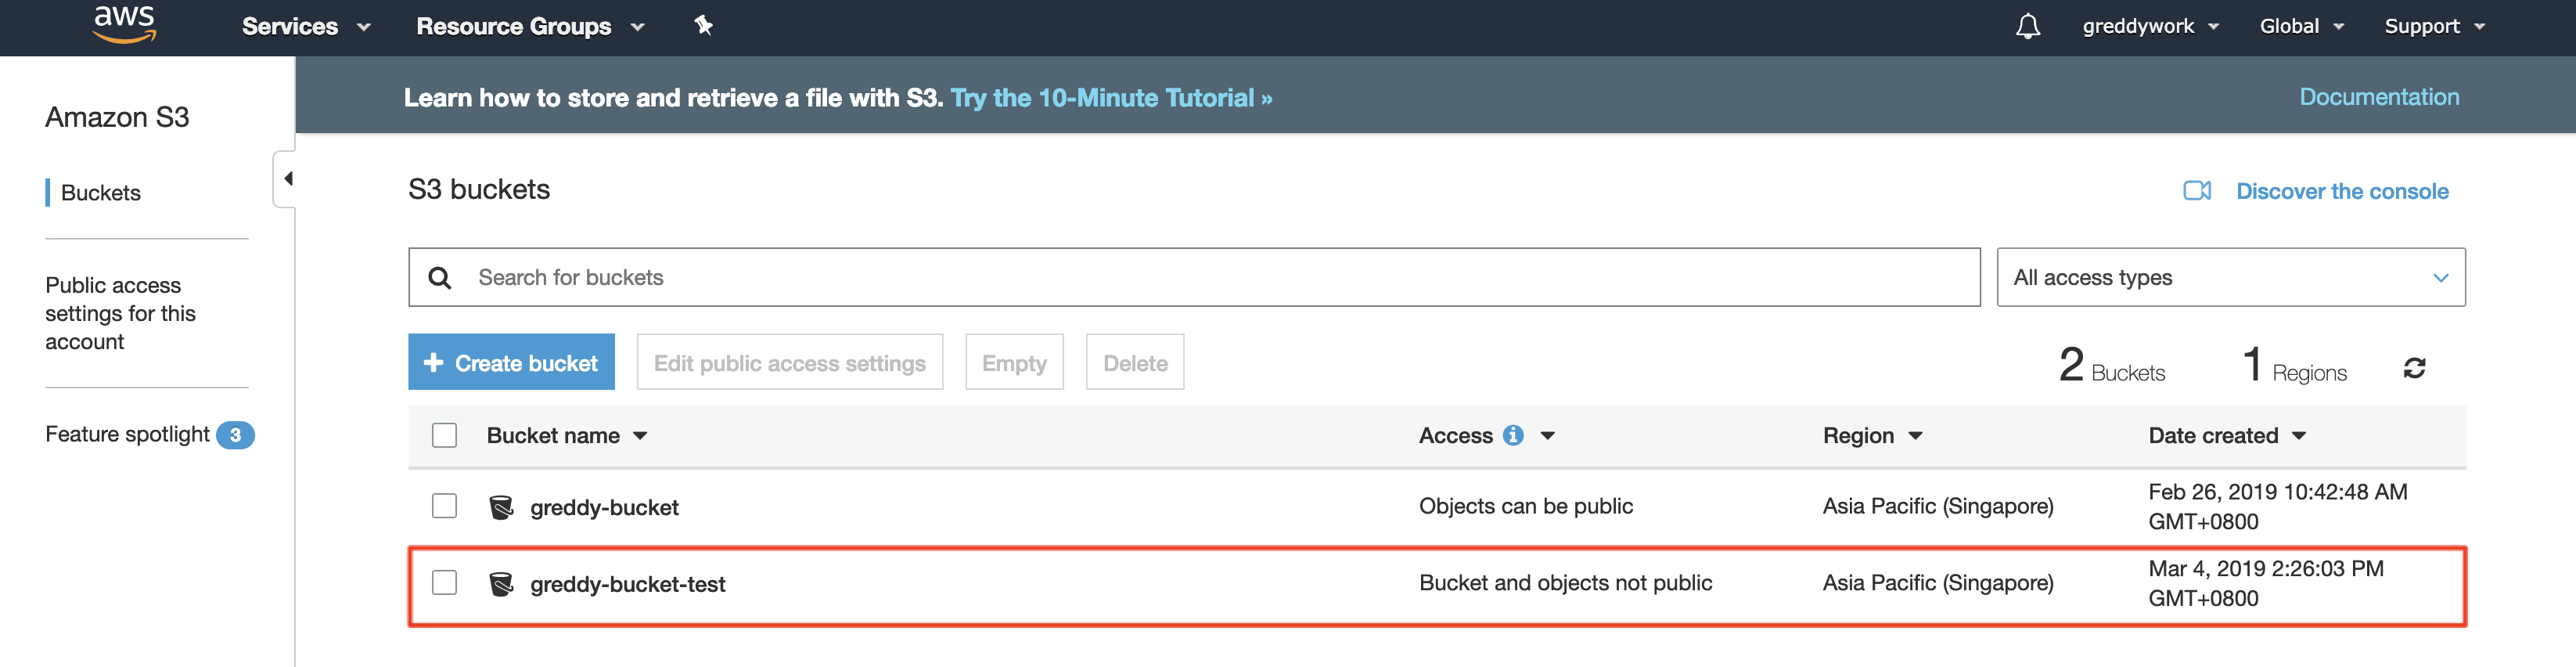The height and width of the screenshot is (667, 2576).
Task: Select the greddy-bucket-test row checkbox
Action: pos(444,583)
